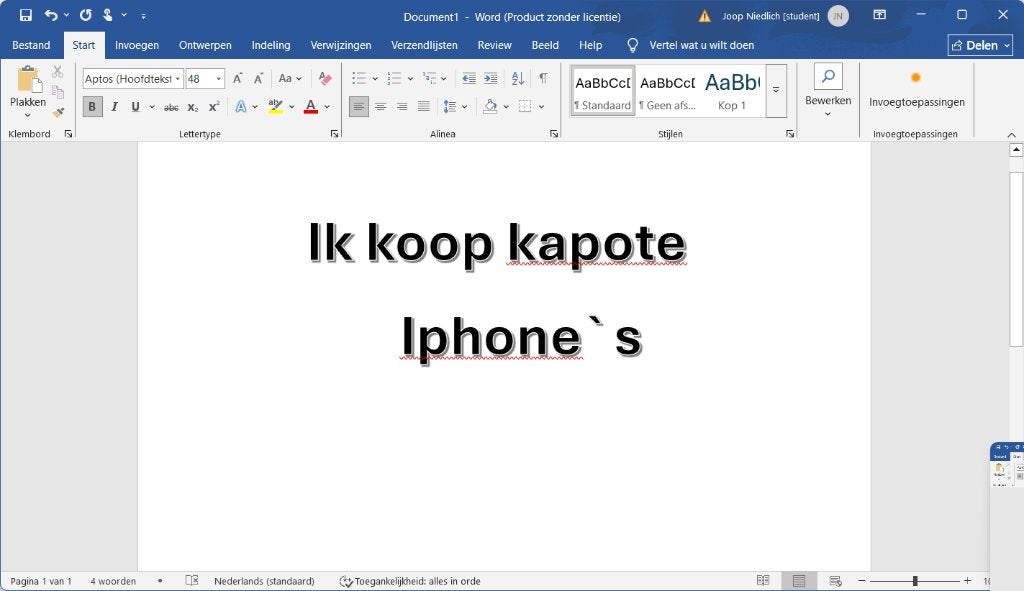
Task: Switch to the Verwijzingen tab
Action: coord(341,45)
